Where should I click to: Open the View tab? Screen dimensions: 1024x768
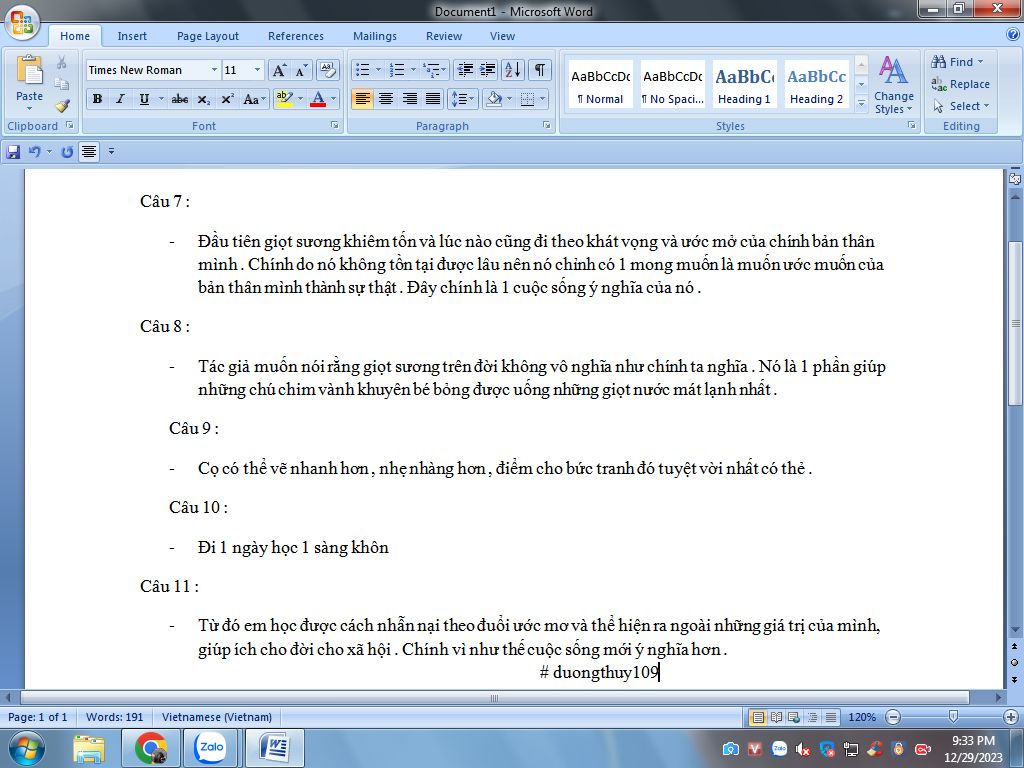pos(502,37)
